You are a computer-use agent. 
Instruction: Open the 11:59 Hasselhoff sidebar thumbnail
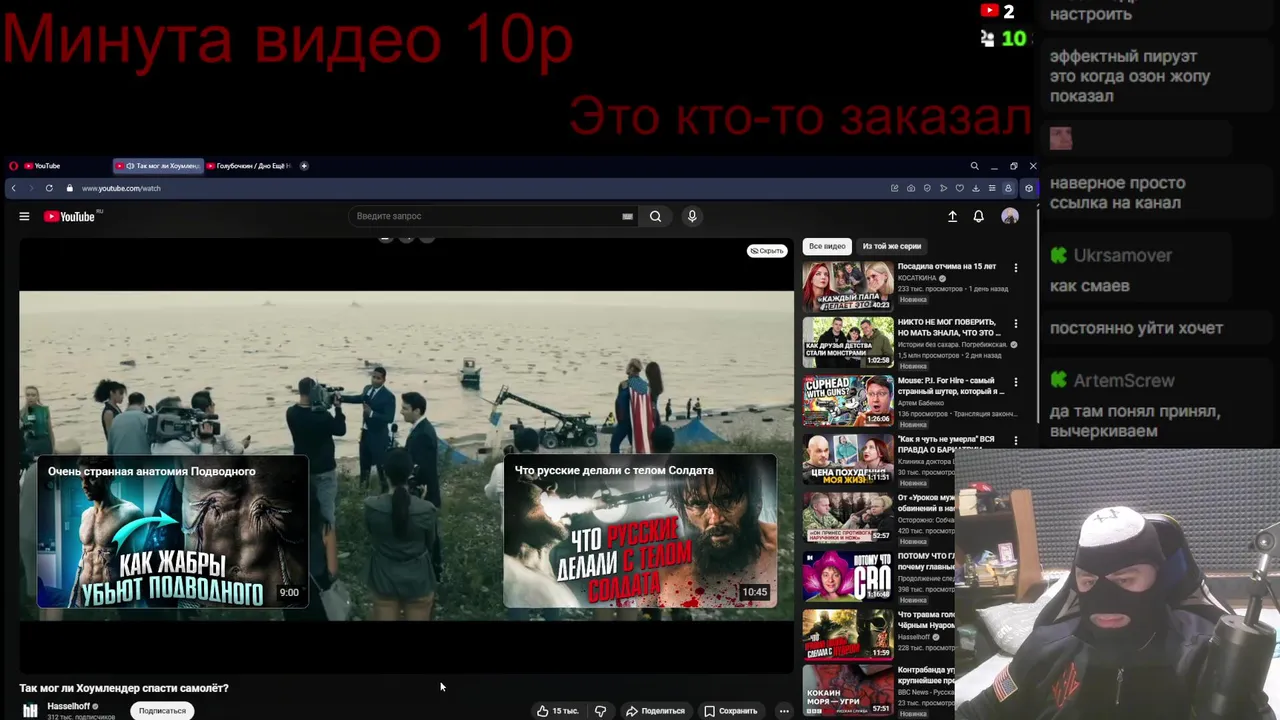(848, 634)
